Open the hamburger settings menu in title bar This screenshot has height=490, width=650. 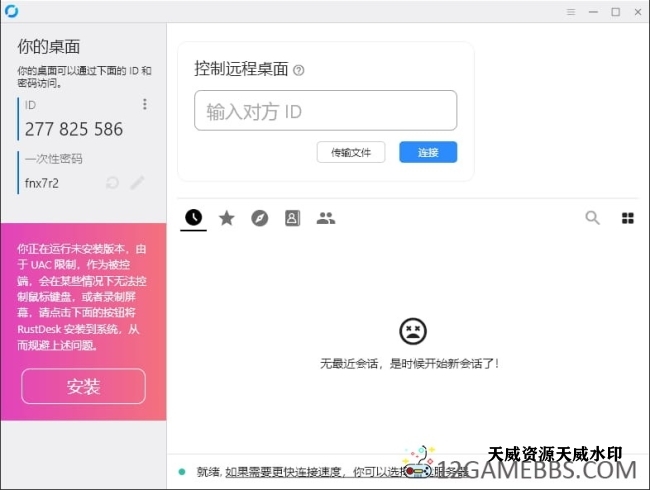(x=571, y=12)
